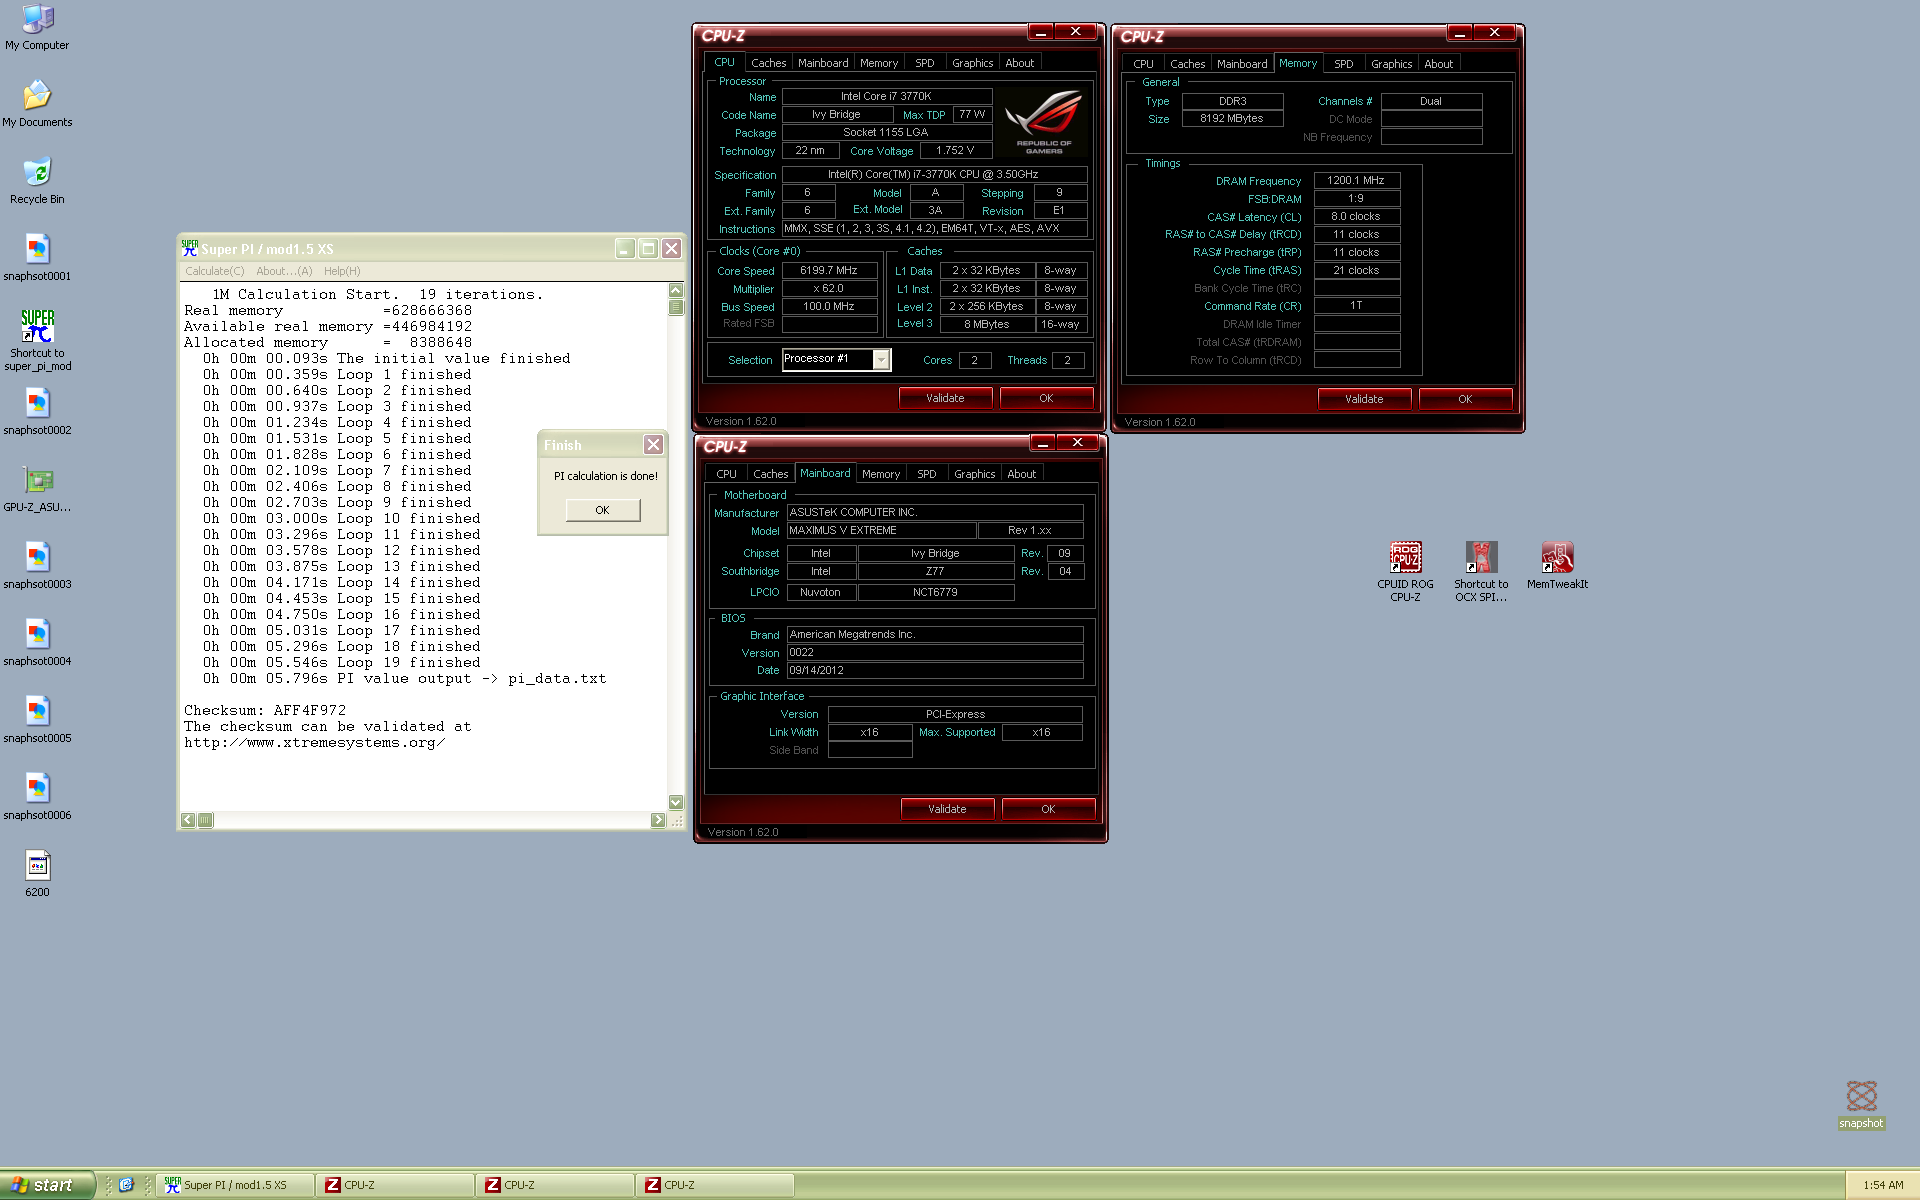Screen dimensions: 1920x1200
Task: Switch to first CPU-Z taskbar button
Action: [396, 1185]
